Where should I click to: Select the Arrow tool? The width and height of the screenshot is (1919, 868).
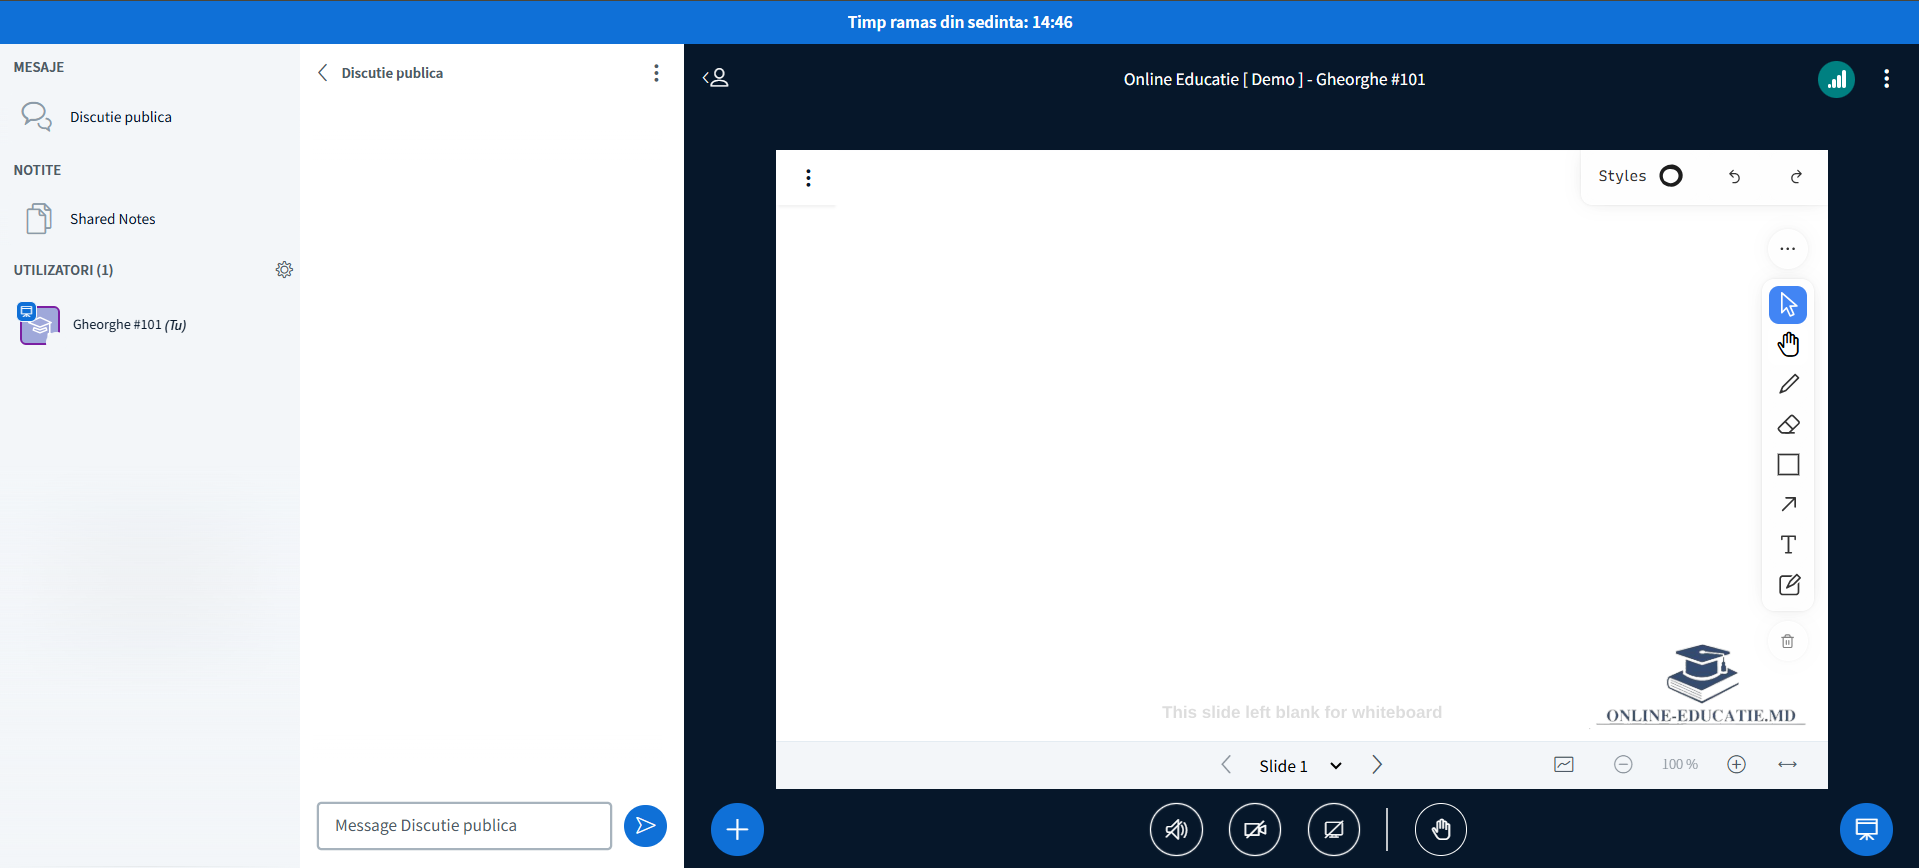(x=1788, y=505)
